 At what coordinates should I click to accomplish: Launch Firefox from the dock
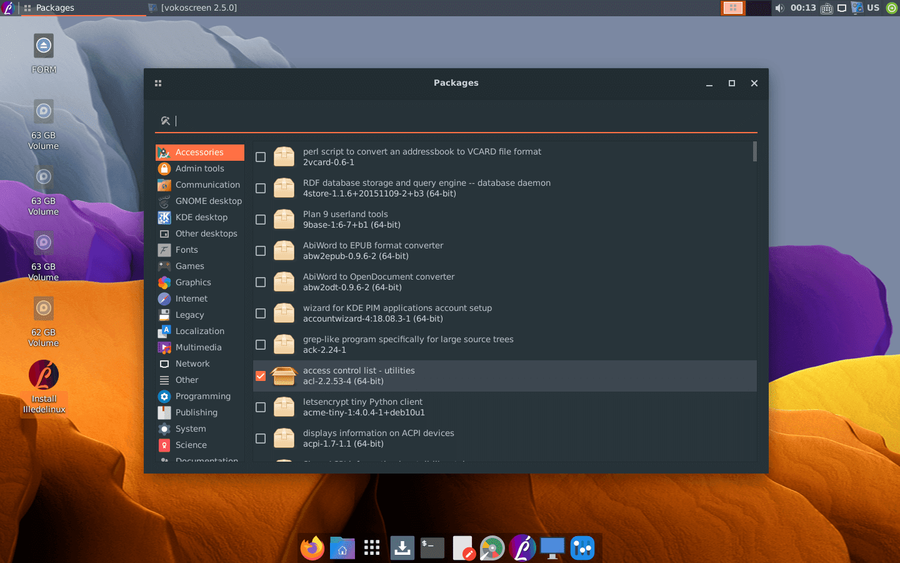[313, 548]
